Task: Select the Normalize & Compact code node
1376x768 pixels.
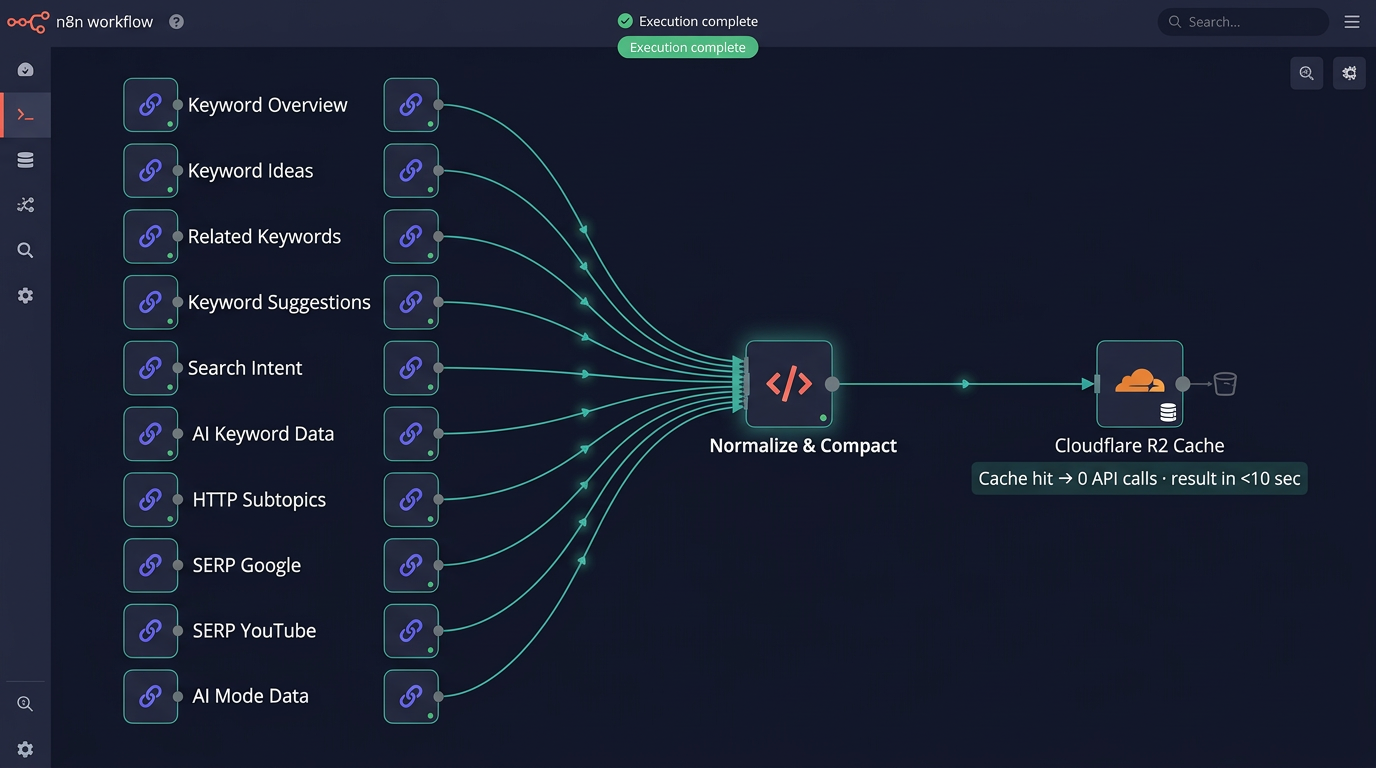Action: [x=789, y=384]
